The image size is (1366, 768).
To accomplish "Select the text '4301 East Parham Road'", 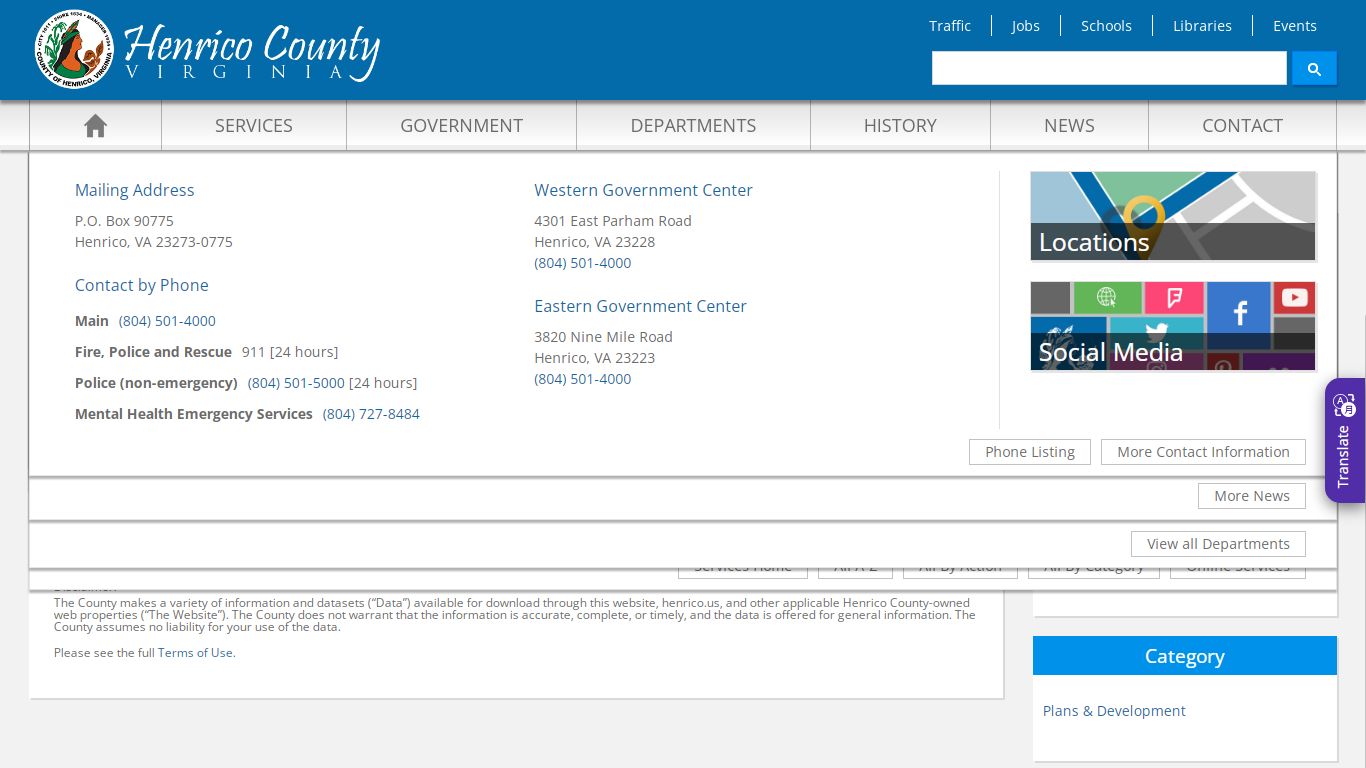I will click(613, 221).
